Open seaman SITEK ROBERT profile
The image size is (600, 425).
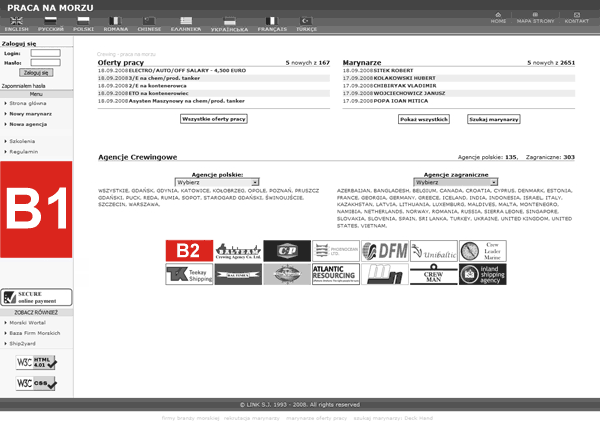(393, 70)
